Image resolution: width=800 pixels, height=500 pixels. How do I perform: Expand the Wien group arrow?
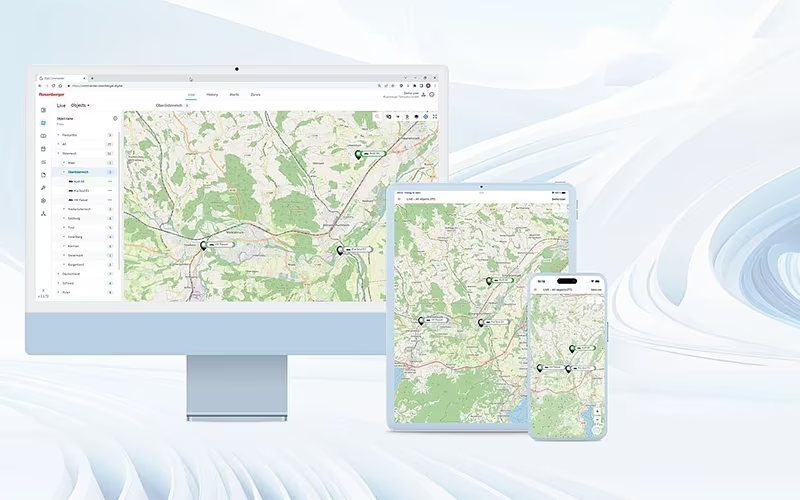[64, 163]
